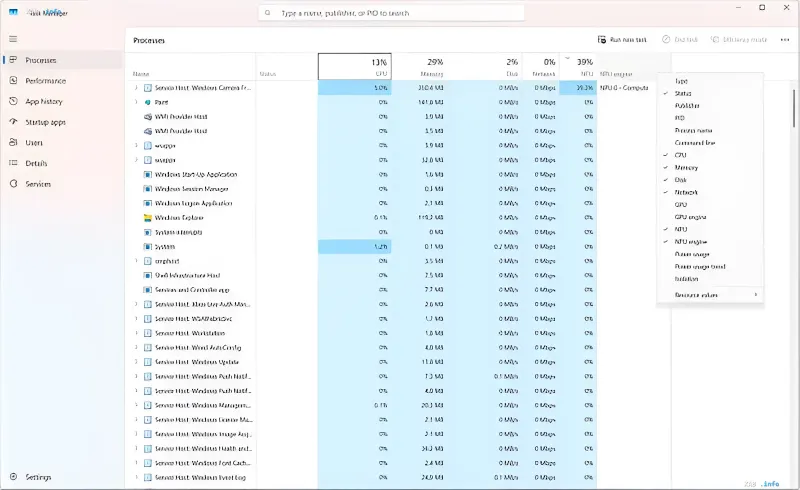Image resolution: width=800 pixels, height=490 pixels.
Task: Expand Service Host: Workstation row
Action: (136, 333)
